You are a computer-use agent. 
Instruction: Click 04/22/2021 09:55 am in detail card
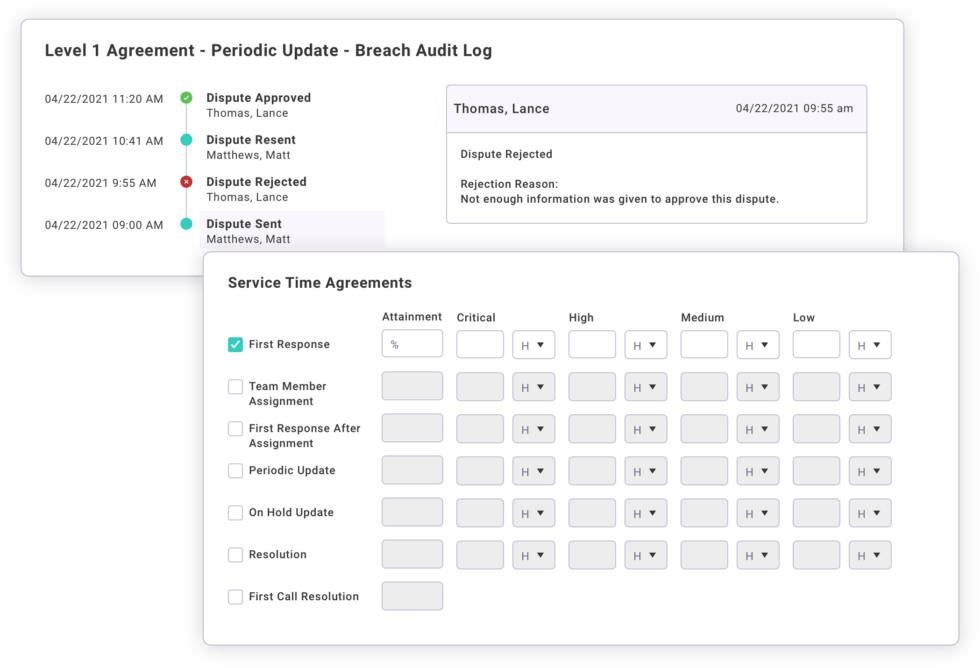pyautogui.click(x=794, y=108)
